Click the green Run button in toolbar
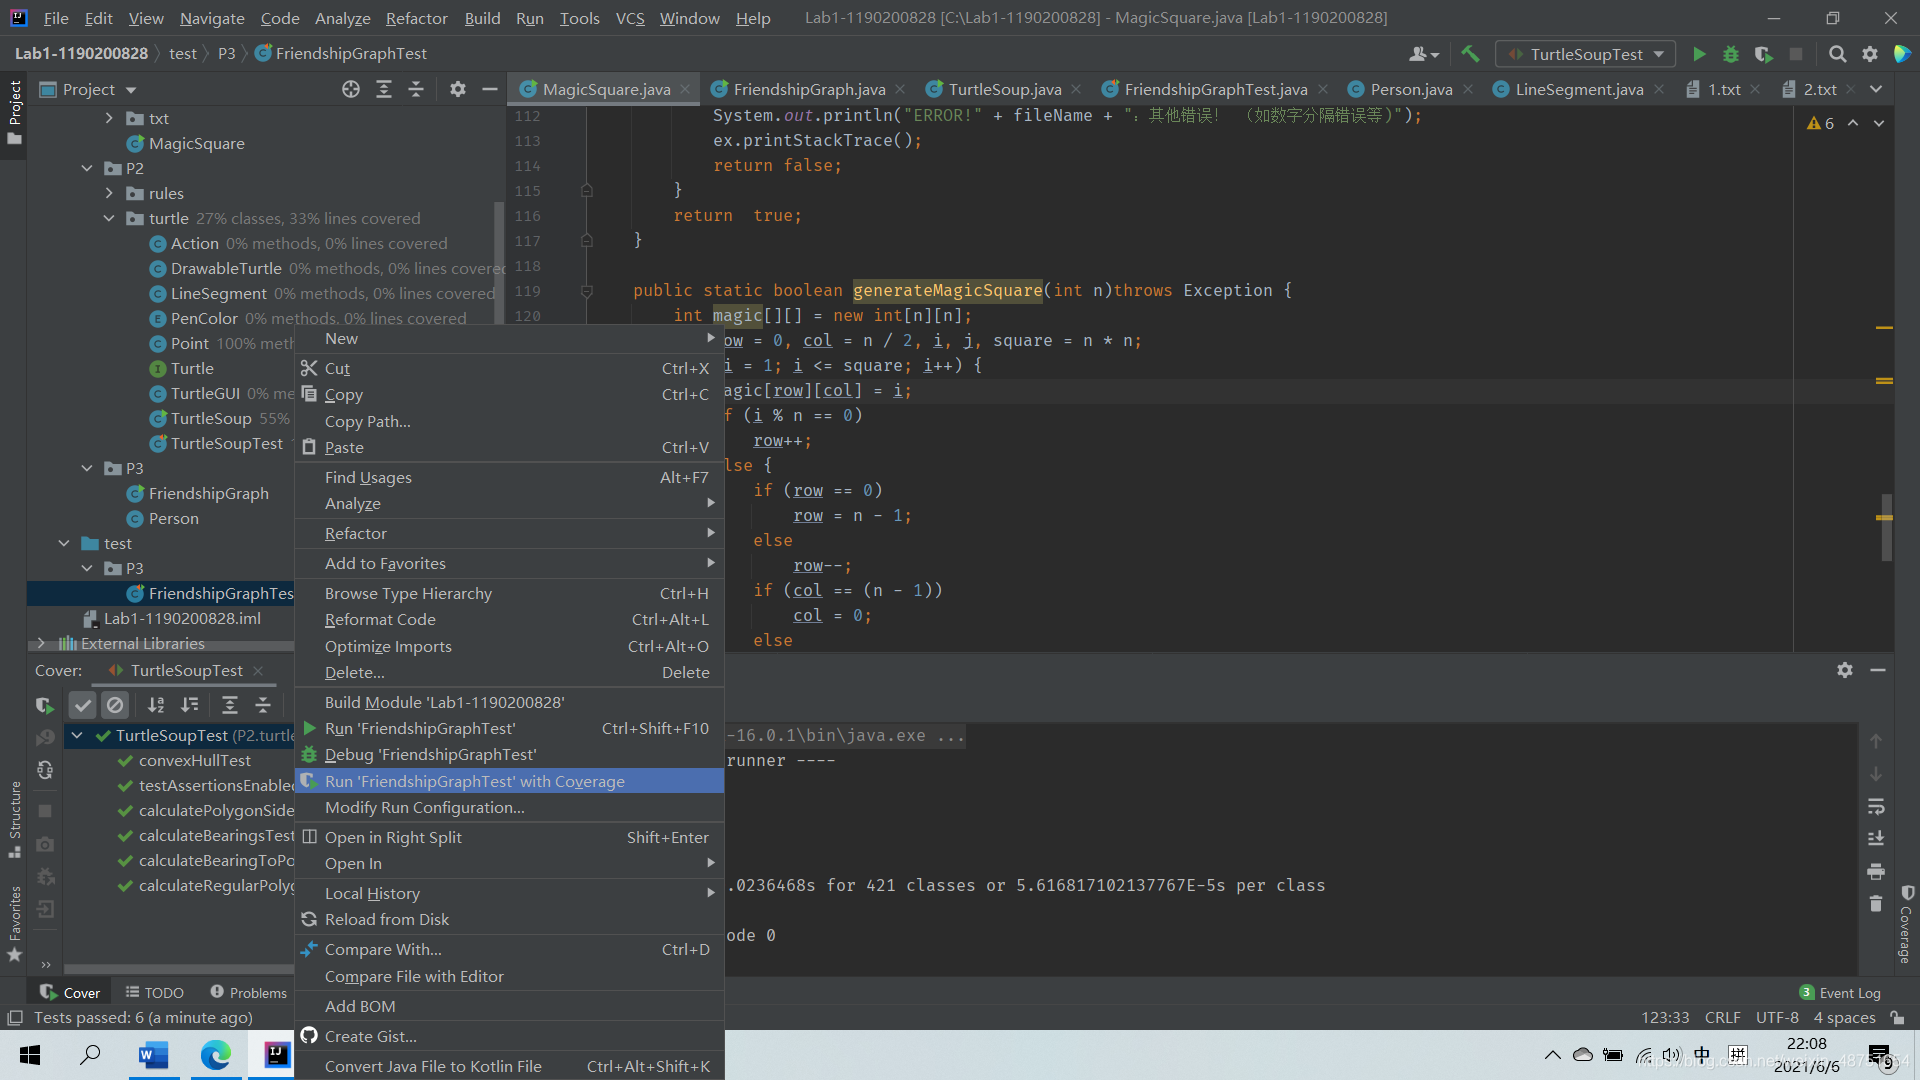Screen dimensions: 1920x1080 (x=1698, y=54)
